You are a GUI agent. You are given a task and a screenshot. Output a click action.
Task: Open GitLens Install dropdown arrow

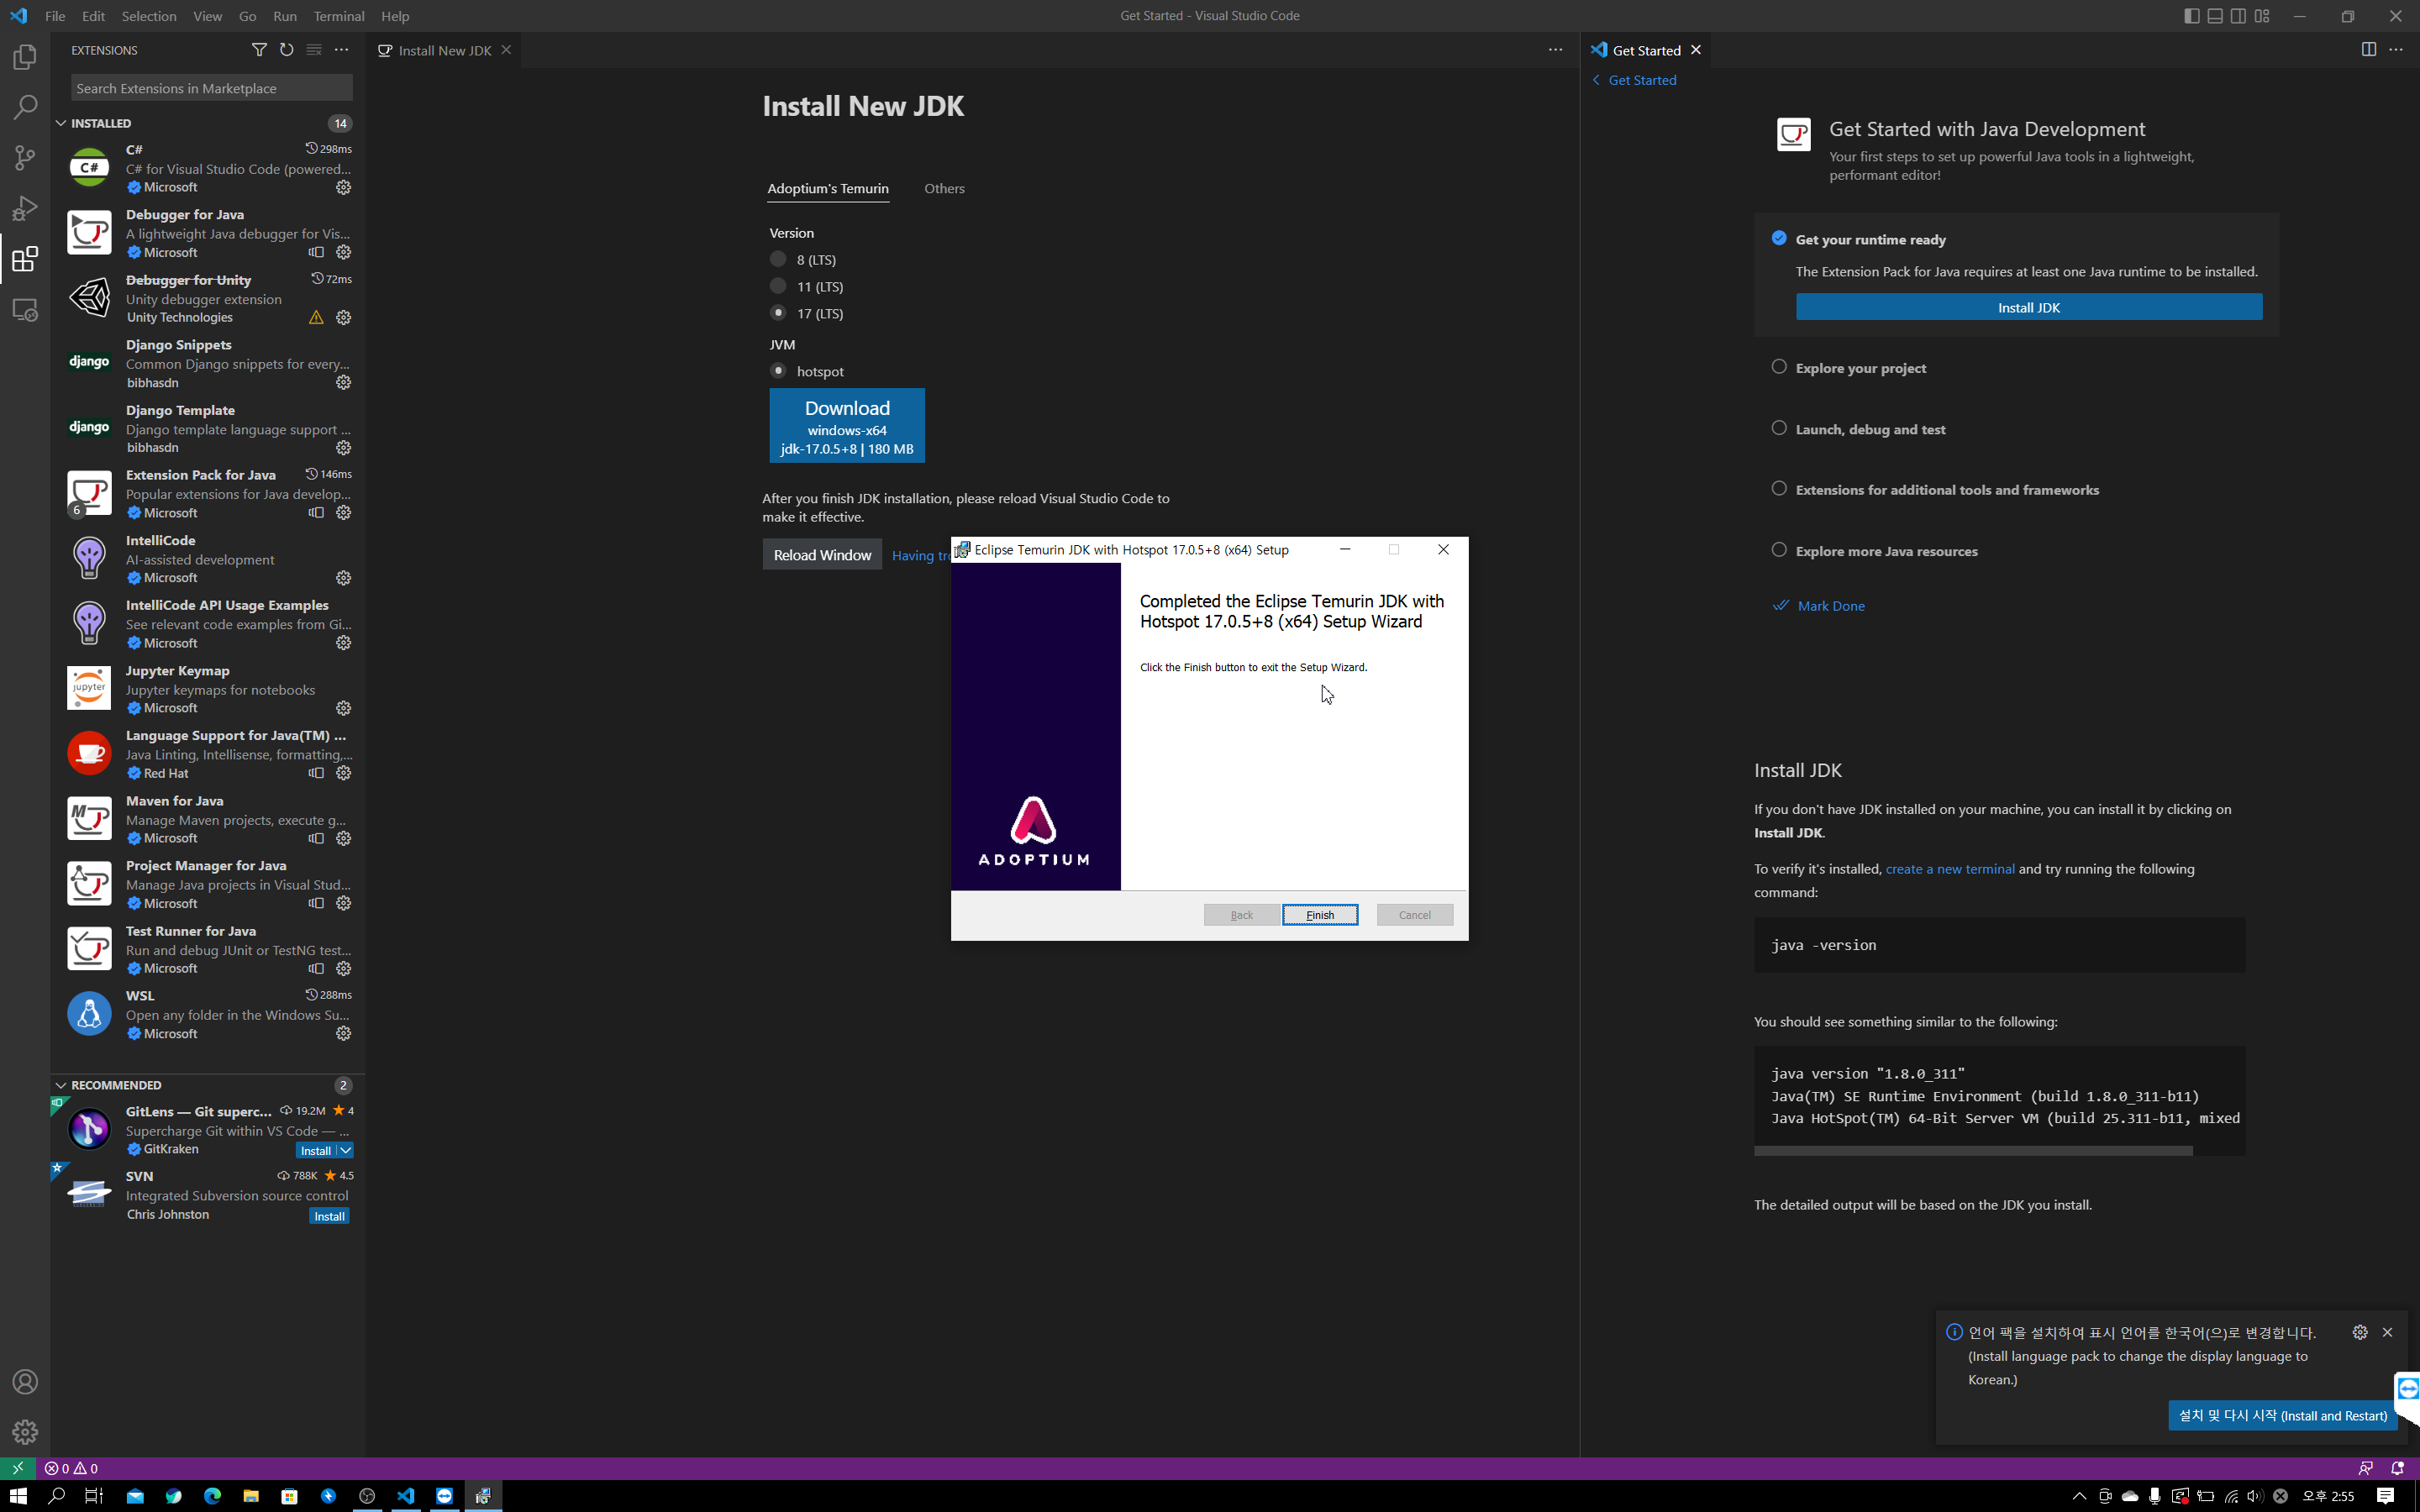point(345,1151)
